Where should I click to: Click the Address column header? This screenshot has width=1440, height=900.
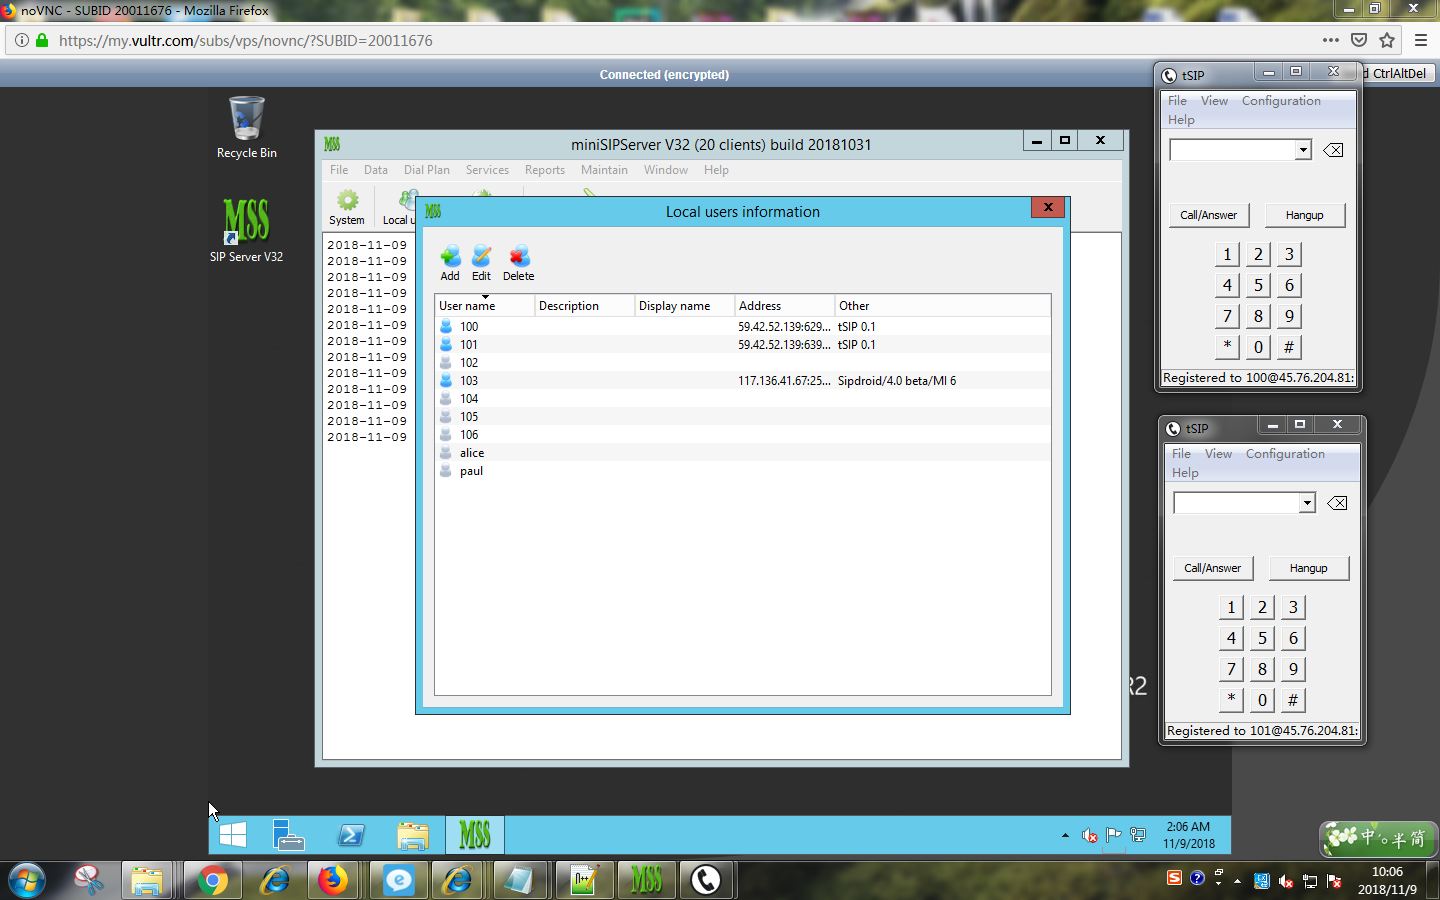tap(784, 306)
